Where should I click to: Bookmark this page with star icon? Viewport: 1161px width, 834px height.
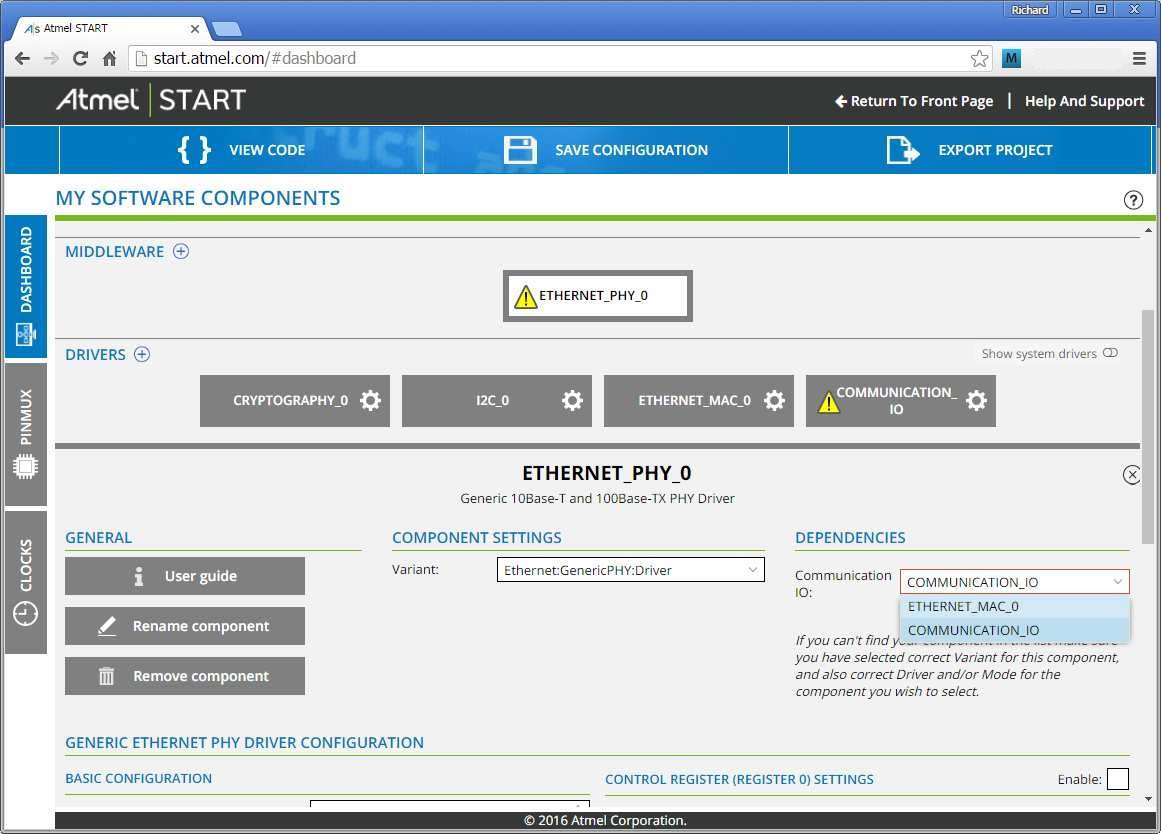click(x=980, y=59)
